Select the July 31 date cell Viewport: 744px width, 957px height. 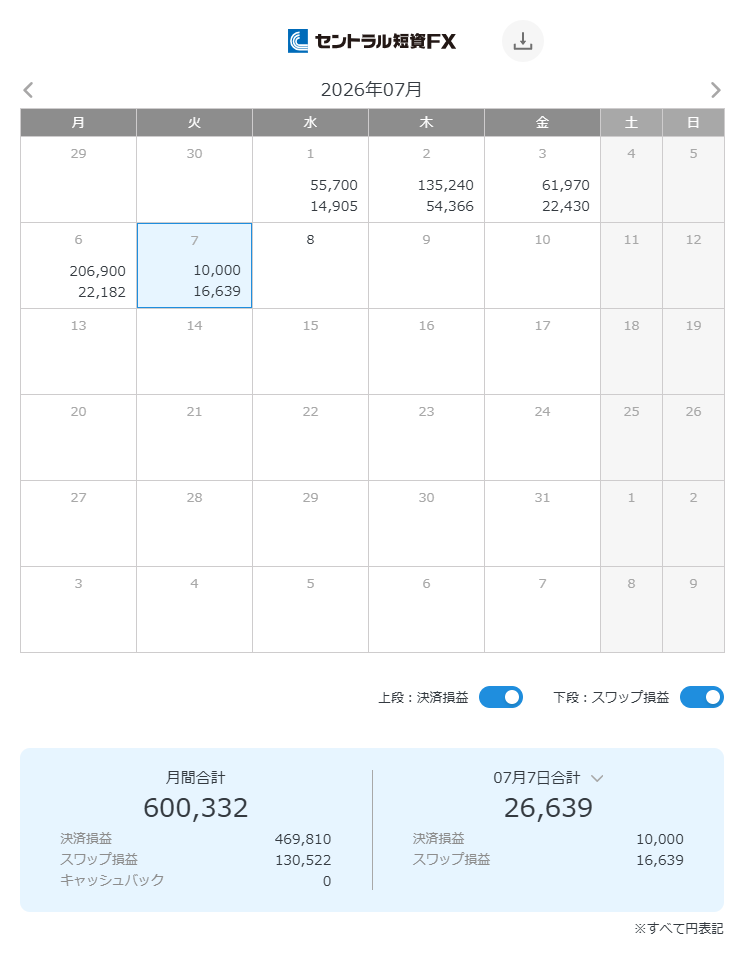click(x=543, y=524)
